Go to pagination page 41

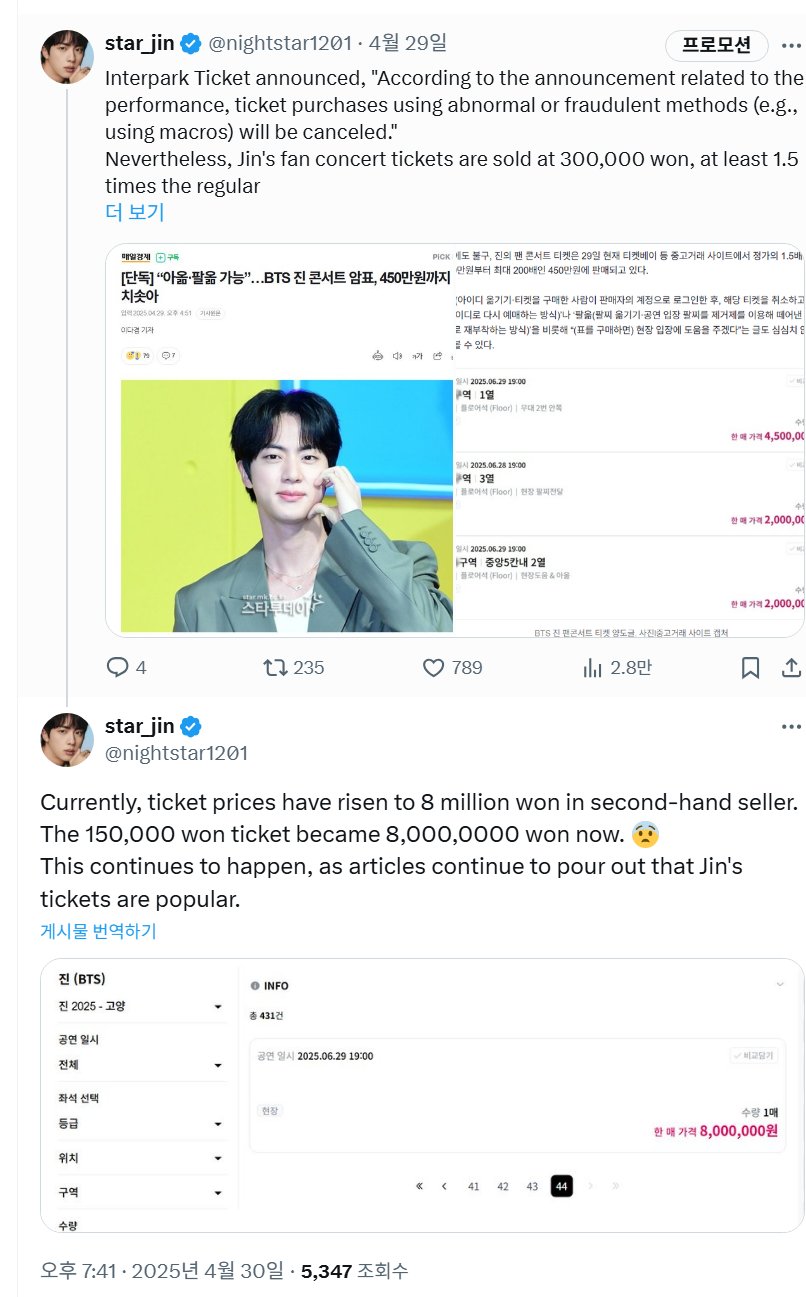click(474, 1186)
